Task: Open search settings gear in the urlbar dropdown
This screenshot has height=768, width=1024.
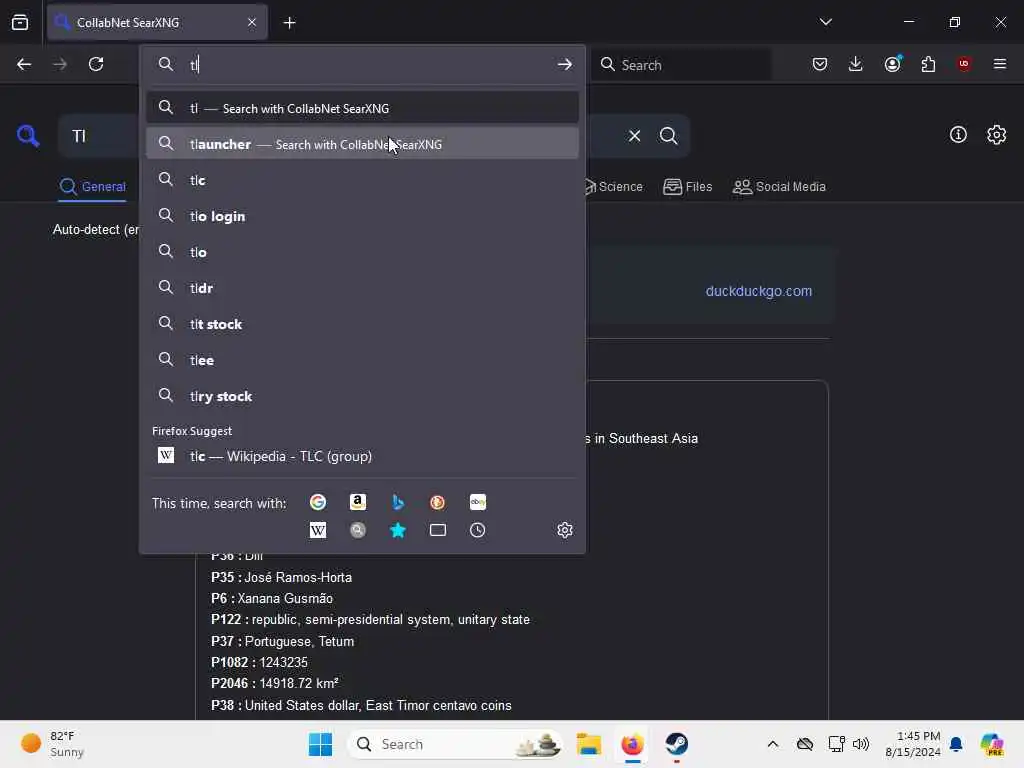Action: click(565, 530)
